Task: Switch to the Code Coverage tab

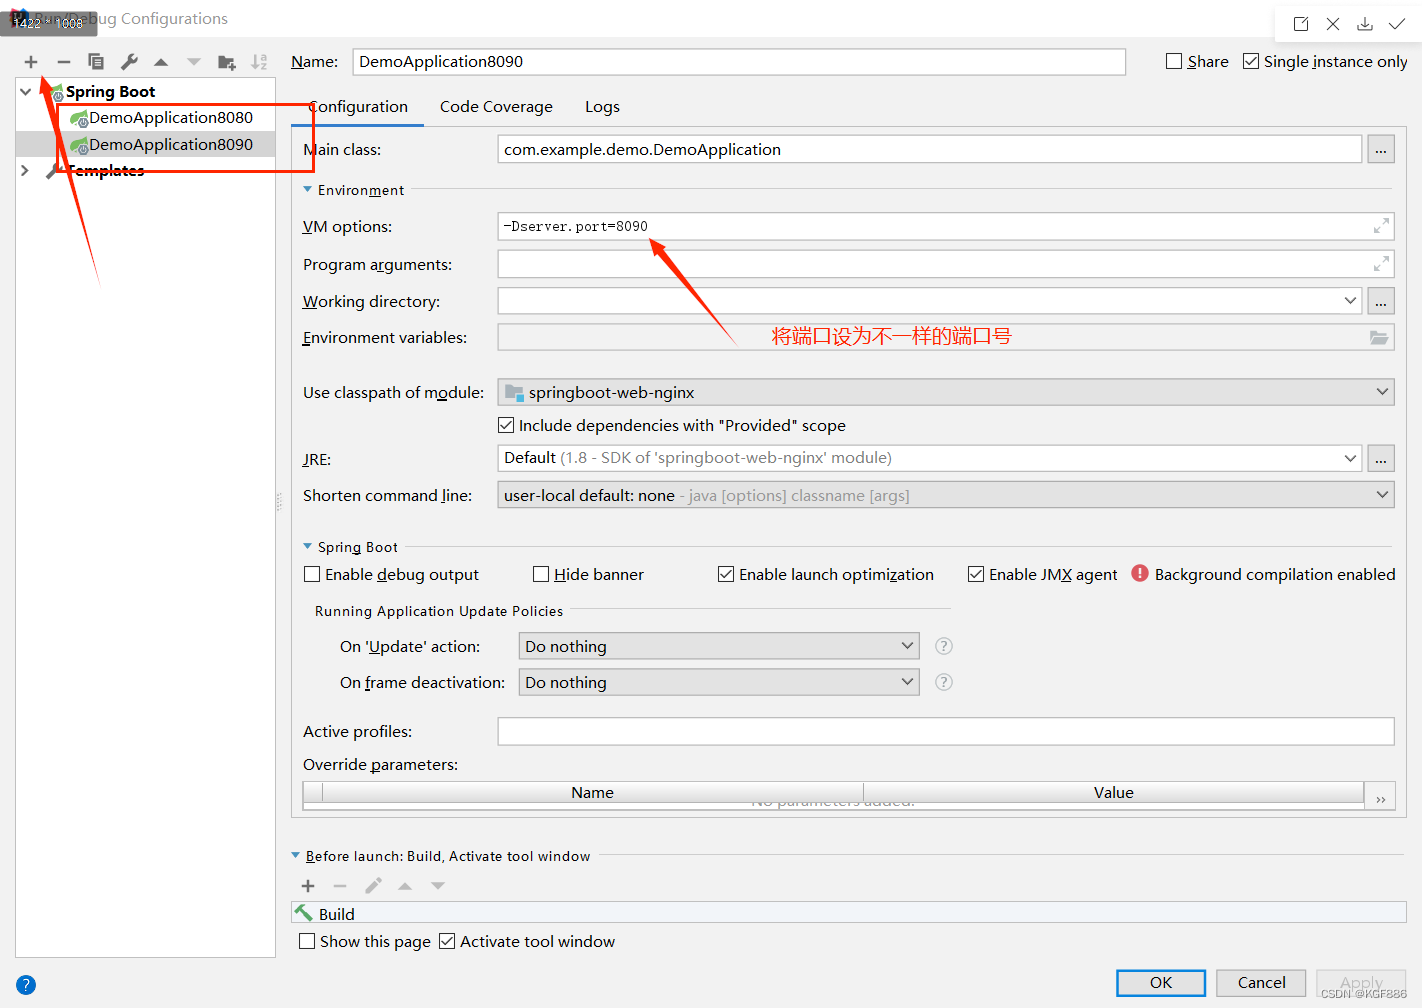Action: point(496,107)
